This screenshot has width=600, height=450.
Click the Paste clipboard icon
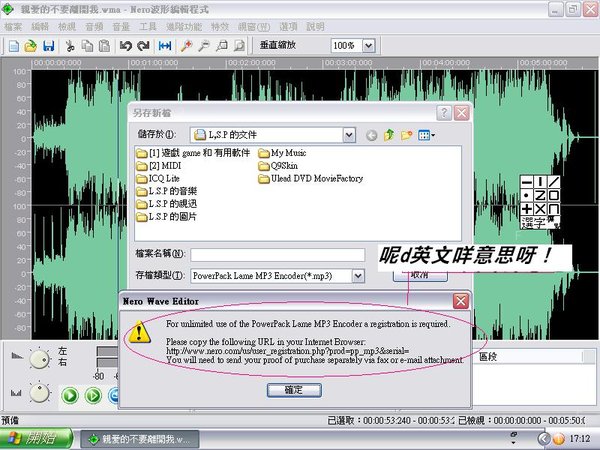(104, 46)
